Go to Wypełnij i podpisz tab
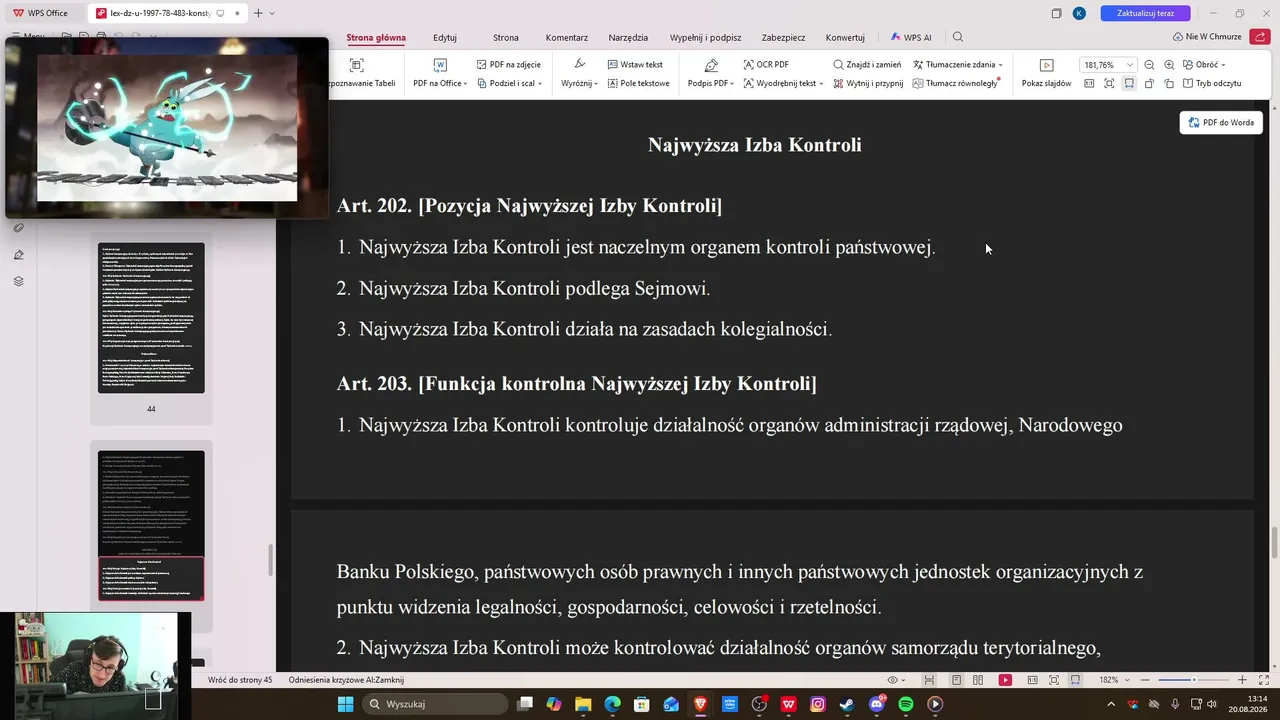This screenshot has width=1280, height=720. click(706, 37)
